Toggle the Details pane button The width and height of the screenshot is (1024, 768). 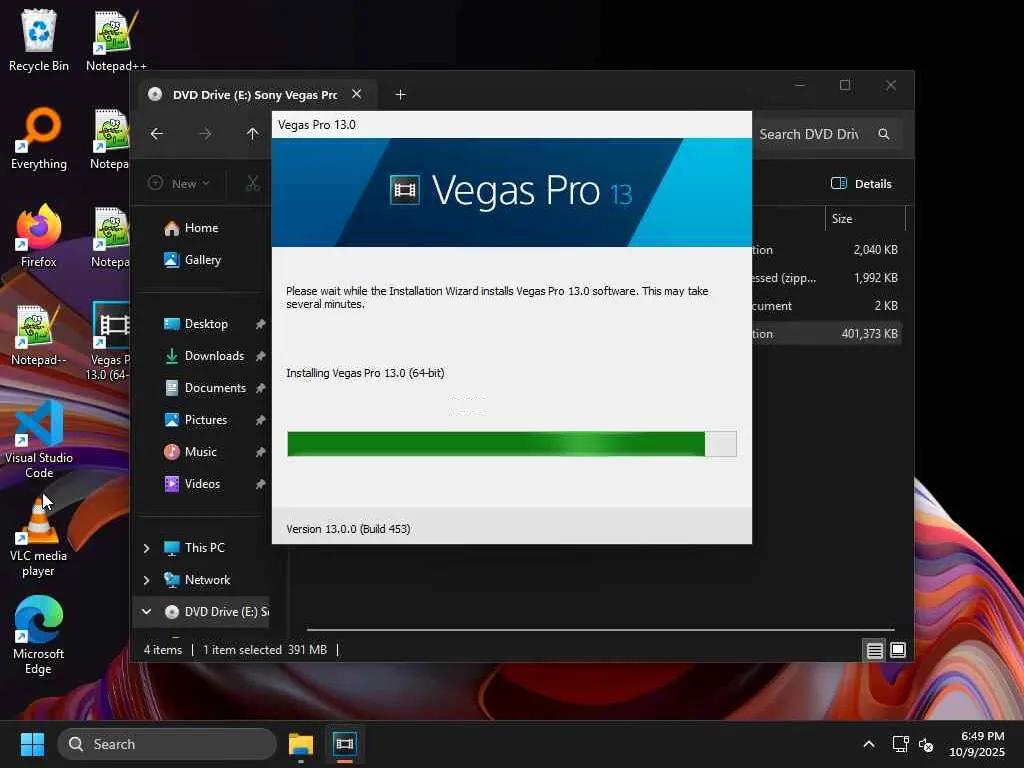pyautogui.click(x=861, y=184)
